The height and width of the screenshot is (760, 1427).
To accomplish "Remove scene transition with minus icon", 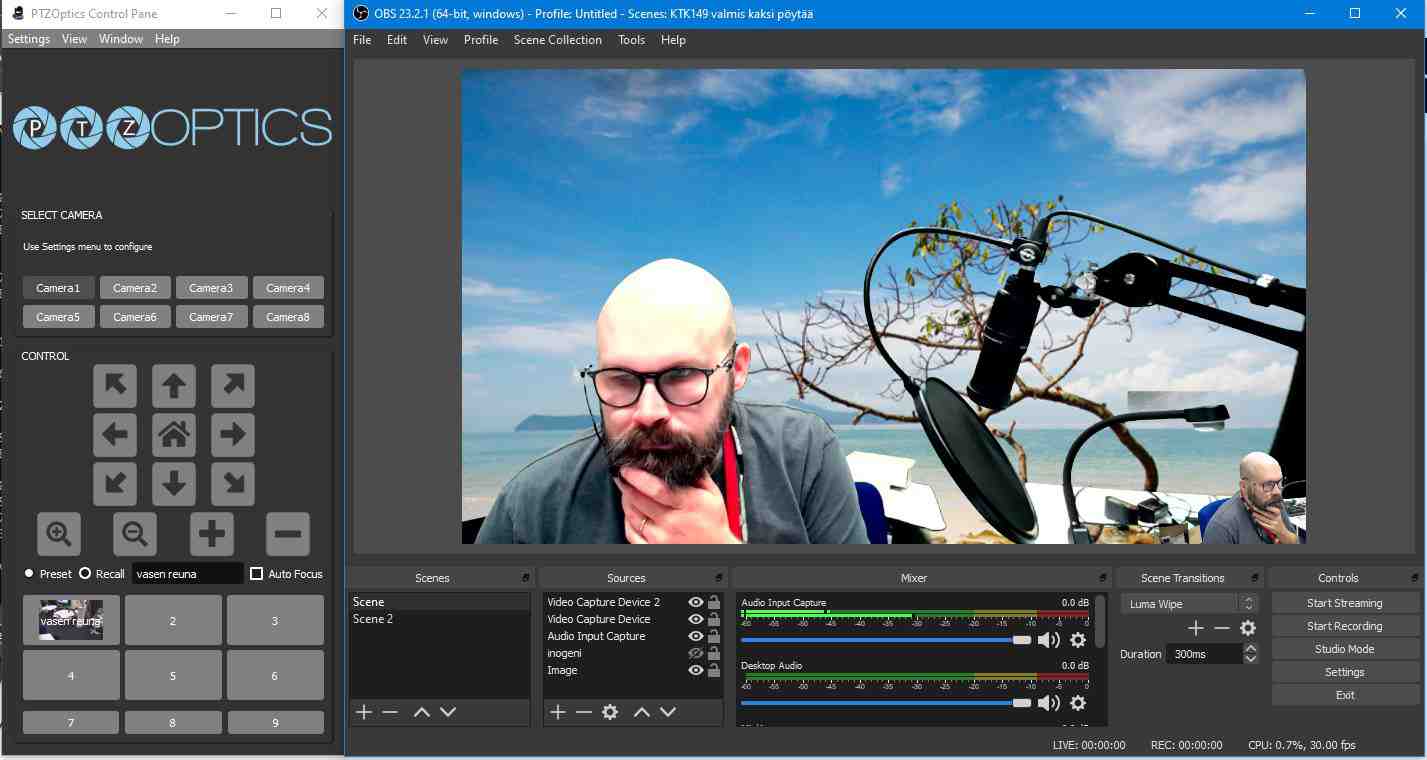I will click(1222, 628).
